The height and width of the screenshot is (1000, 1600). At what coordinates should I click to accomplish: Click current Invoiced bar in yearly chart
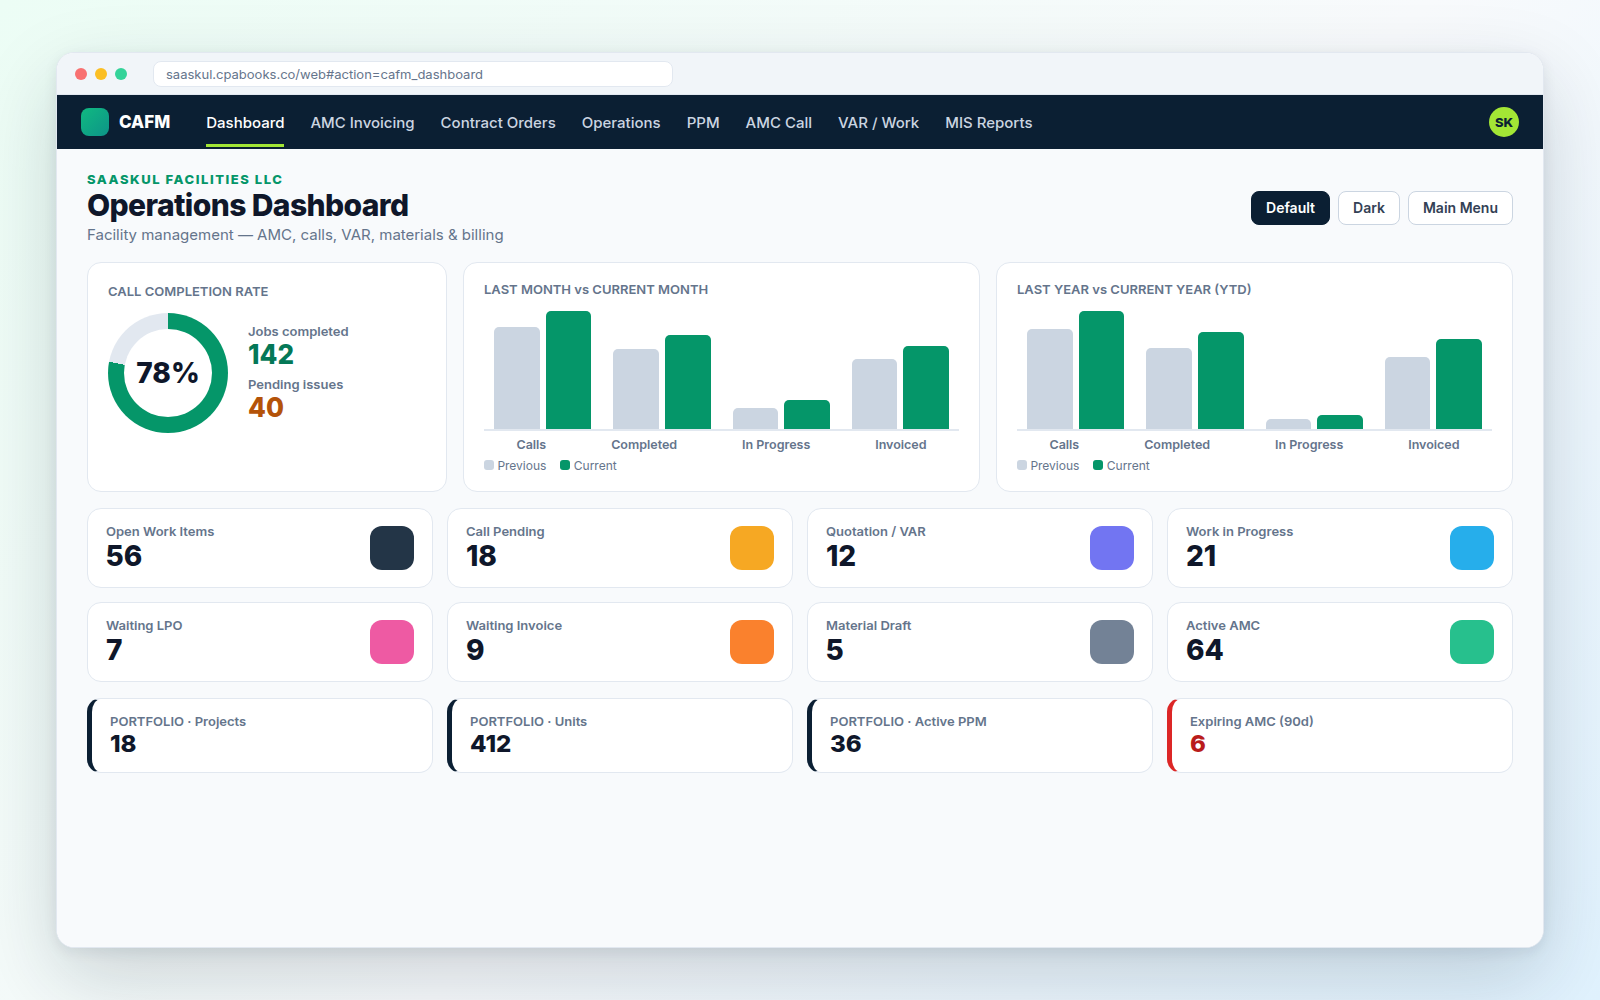pos(1459,384)
